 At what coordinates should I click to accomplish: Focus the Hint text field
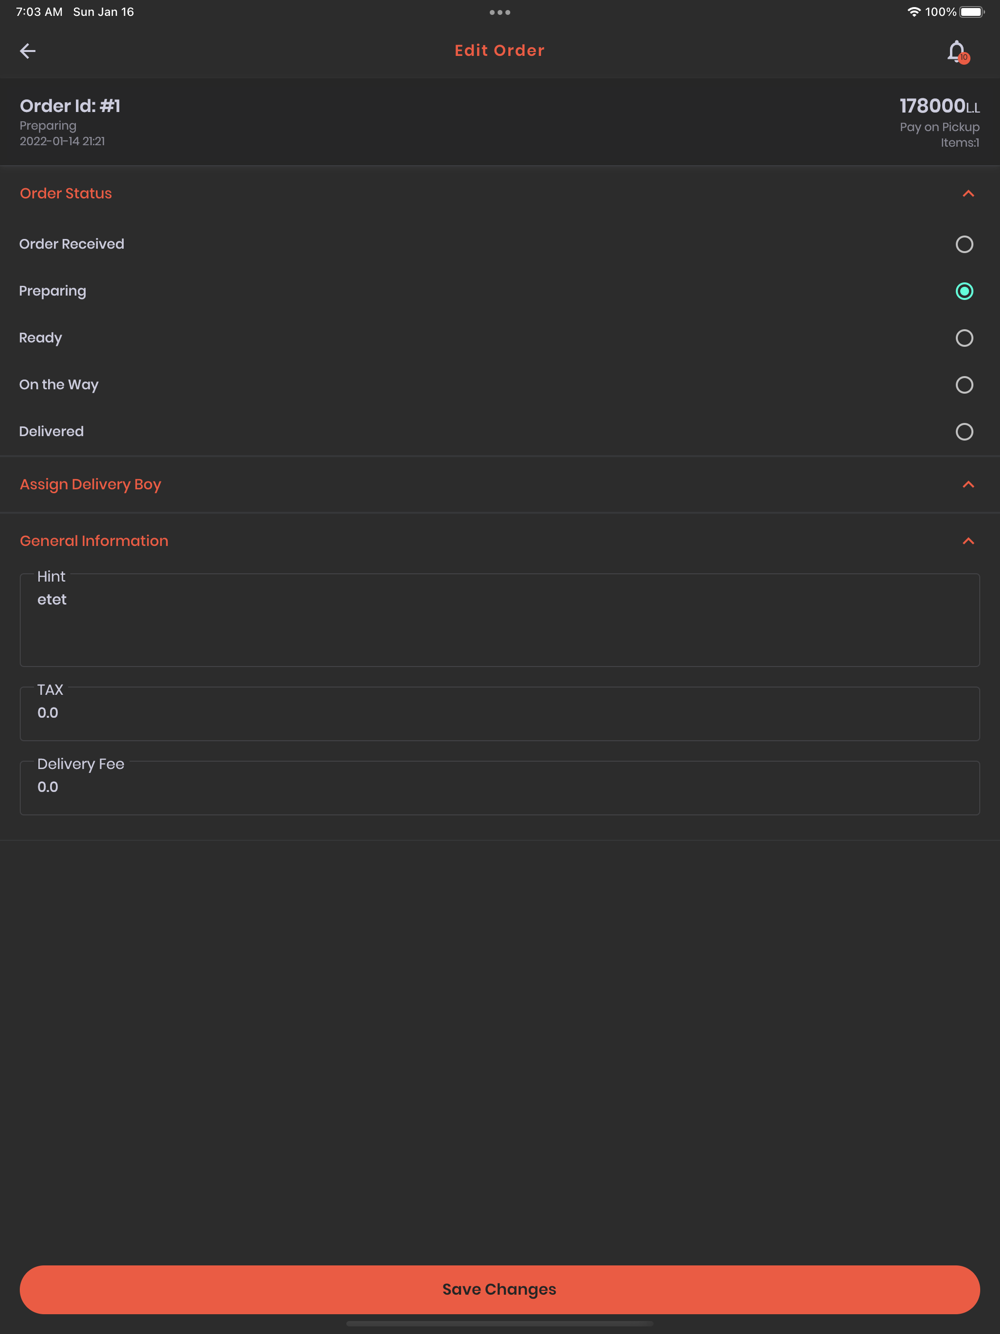(x=500, y=620)
